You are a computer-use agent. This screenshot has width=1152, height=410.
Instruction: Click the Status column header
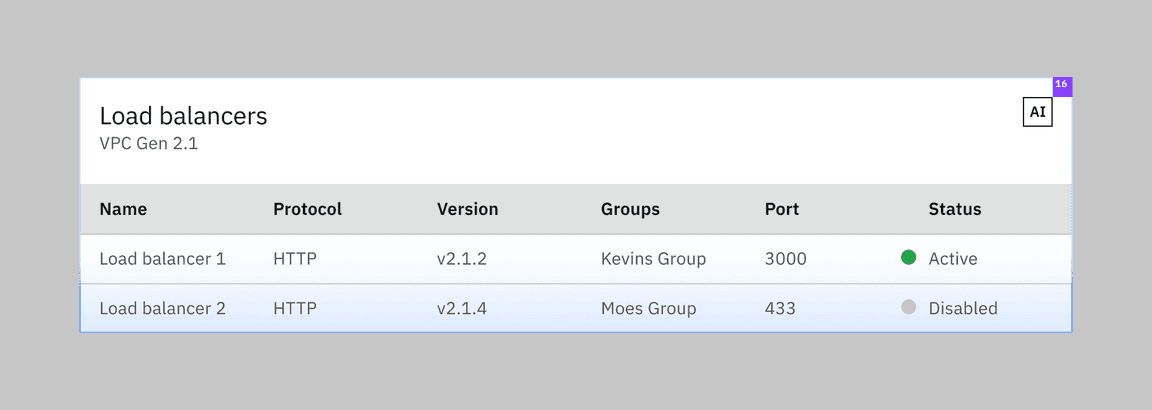(954, 209)
